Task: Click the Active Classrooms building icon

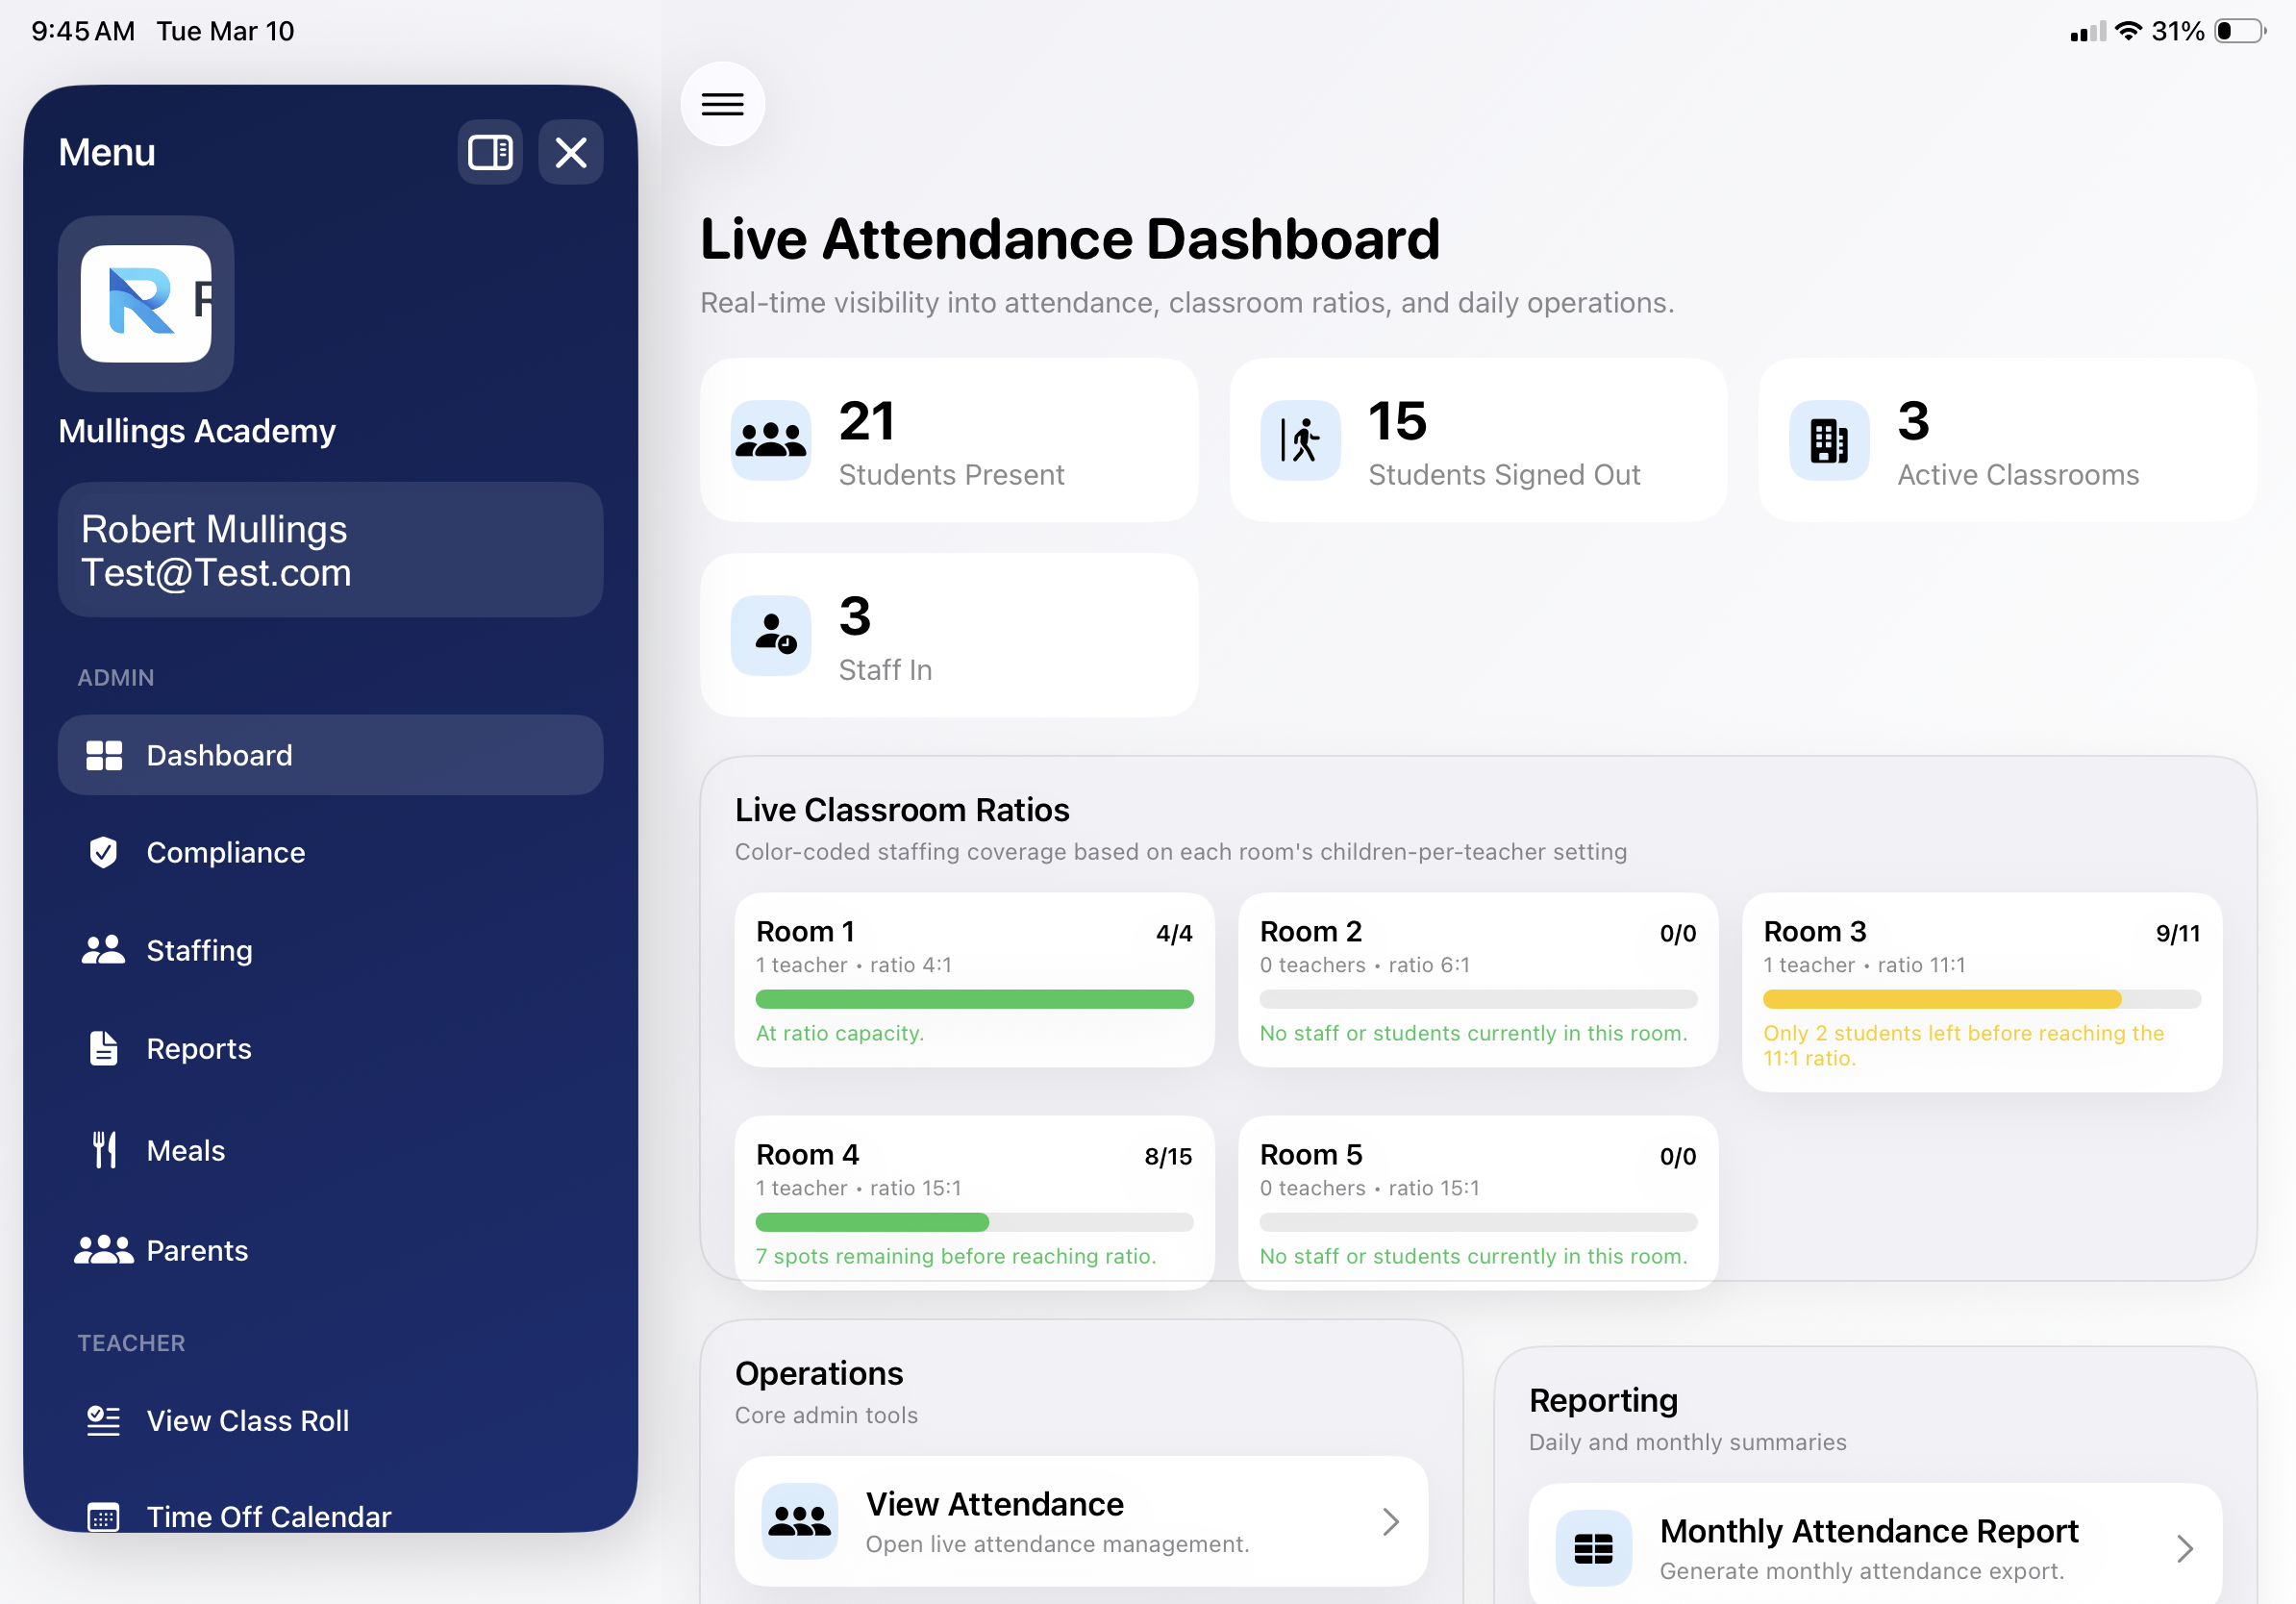Action: point(1829,440)
